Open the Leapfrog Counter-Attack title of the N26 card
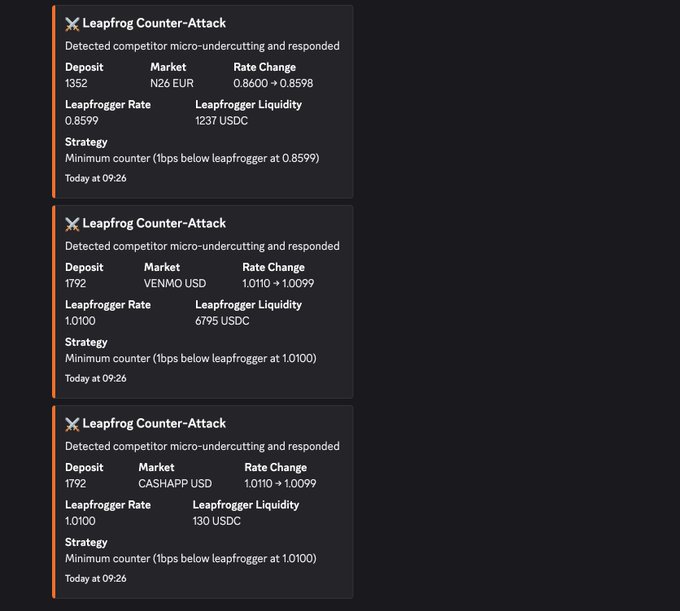Image resolution: width=680 pixels, height=611 pixels. (154, 23)
